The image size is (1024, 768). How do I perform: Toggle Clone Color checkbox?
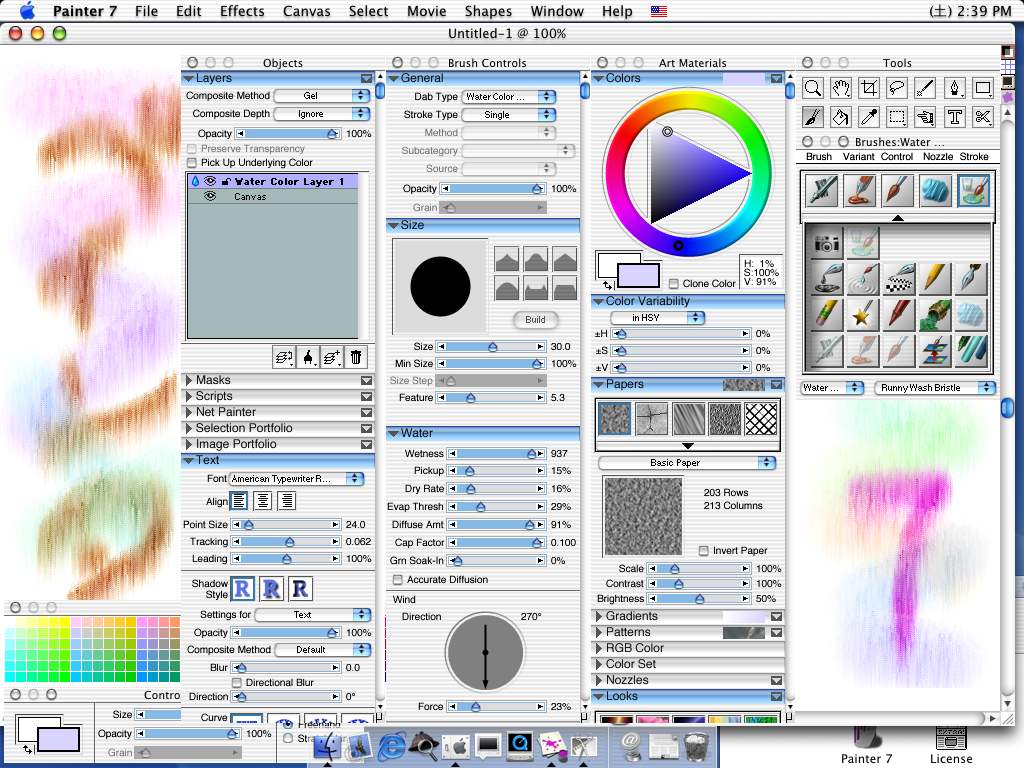coord(674,283)
